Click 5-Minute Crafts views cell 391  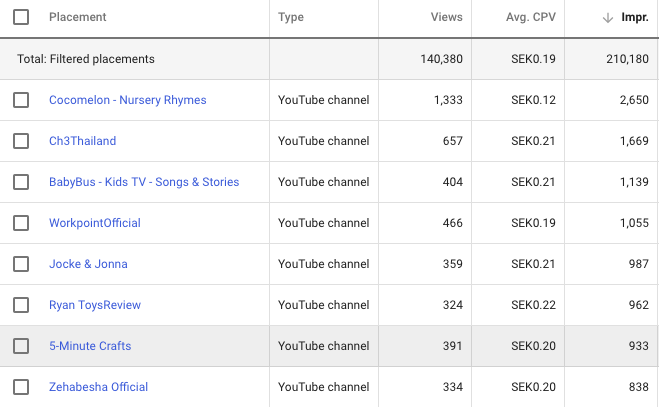(x=453, y=346)
